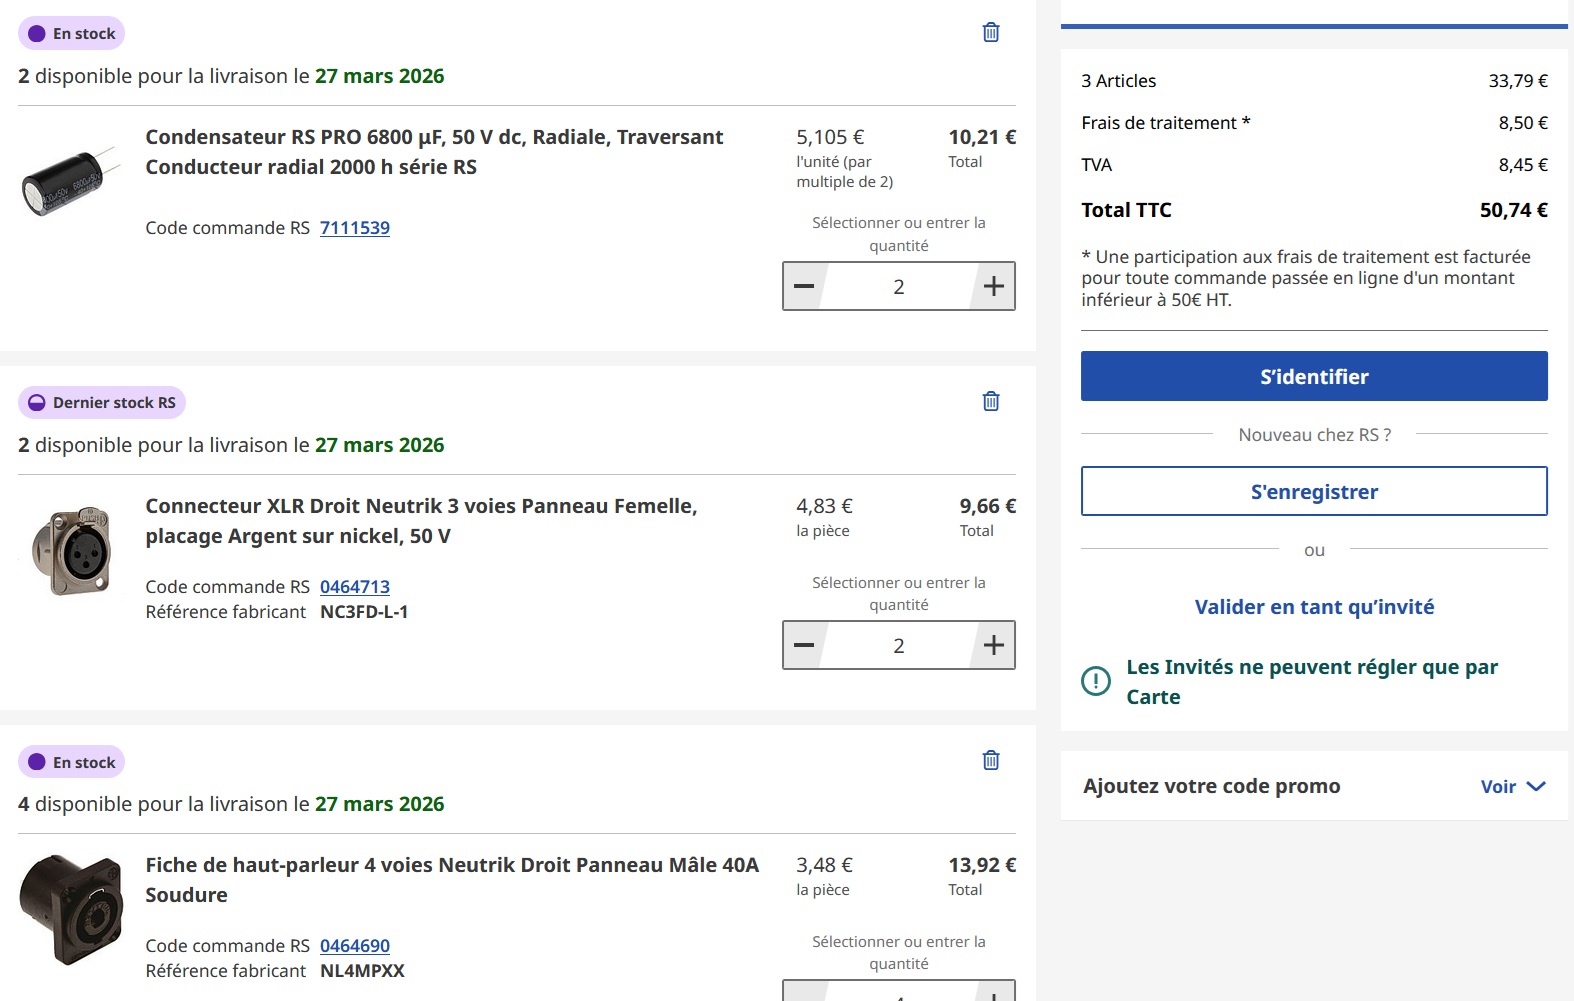
Task: Click the XLR connector product image
Action: tap(70, 550)
